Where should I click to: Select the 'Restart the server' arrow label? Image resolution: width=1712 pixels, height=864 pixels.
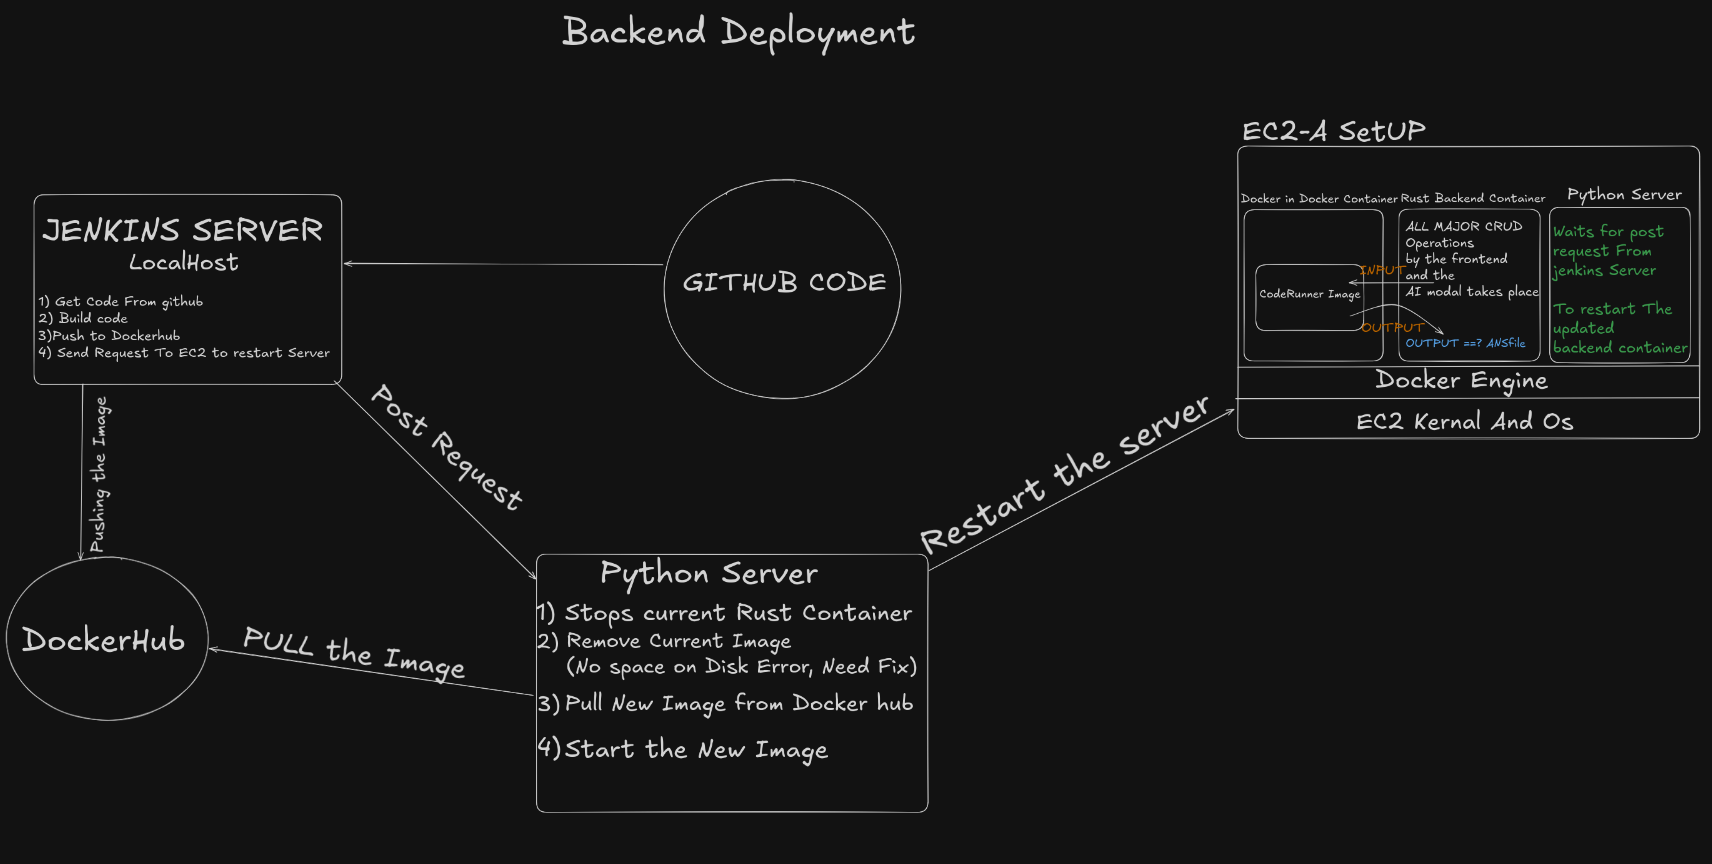pos(1065,474)
